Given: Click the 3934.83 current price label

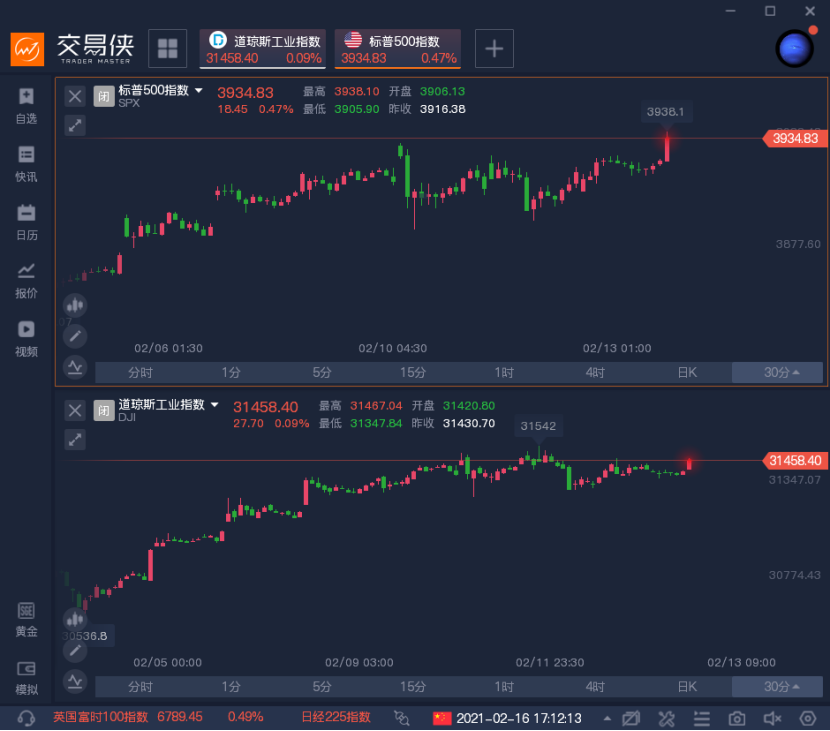Looking at the screenshot, I should 795,138.
